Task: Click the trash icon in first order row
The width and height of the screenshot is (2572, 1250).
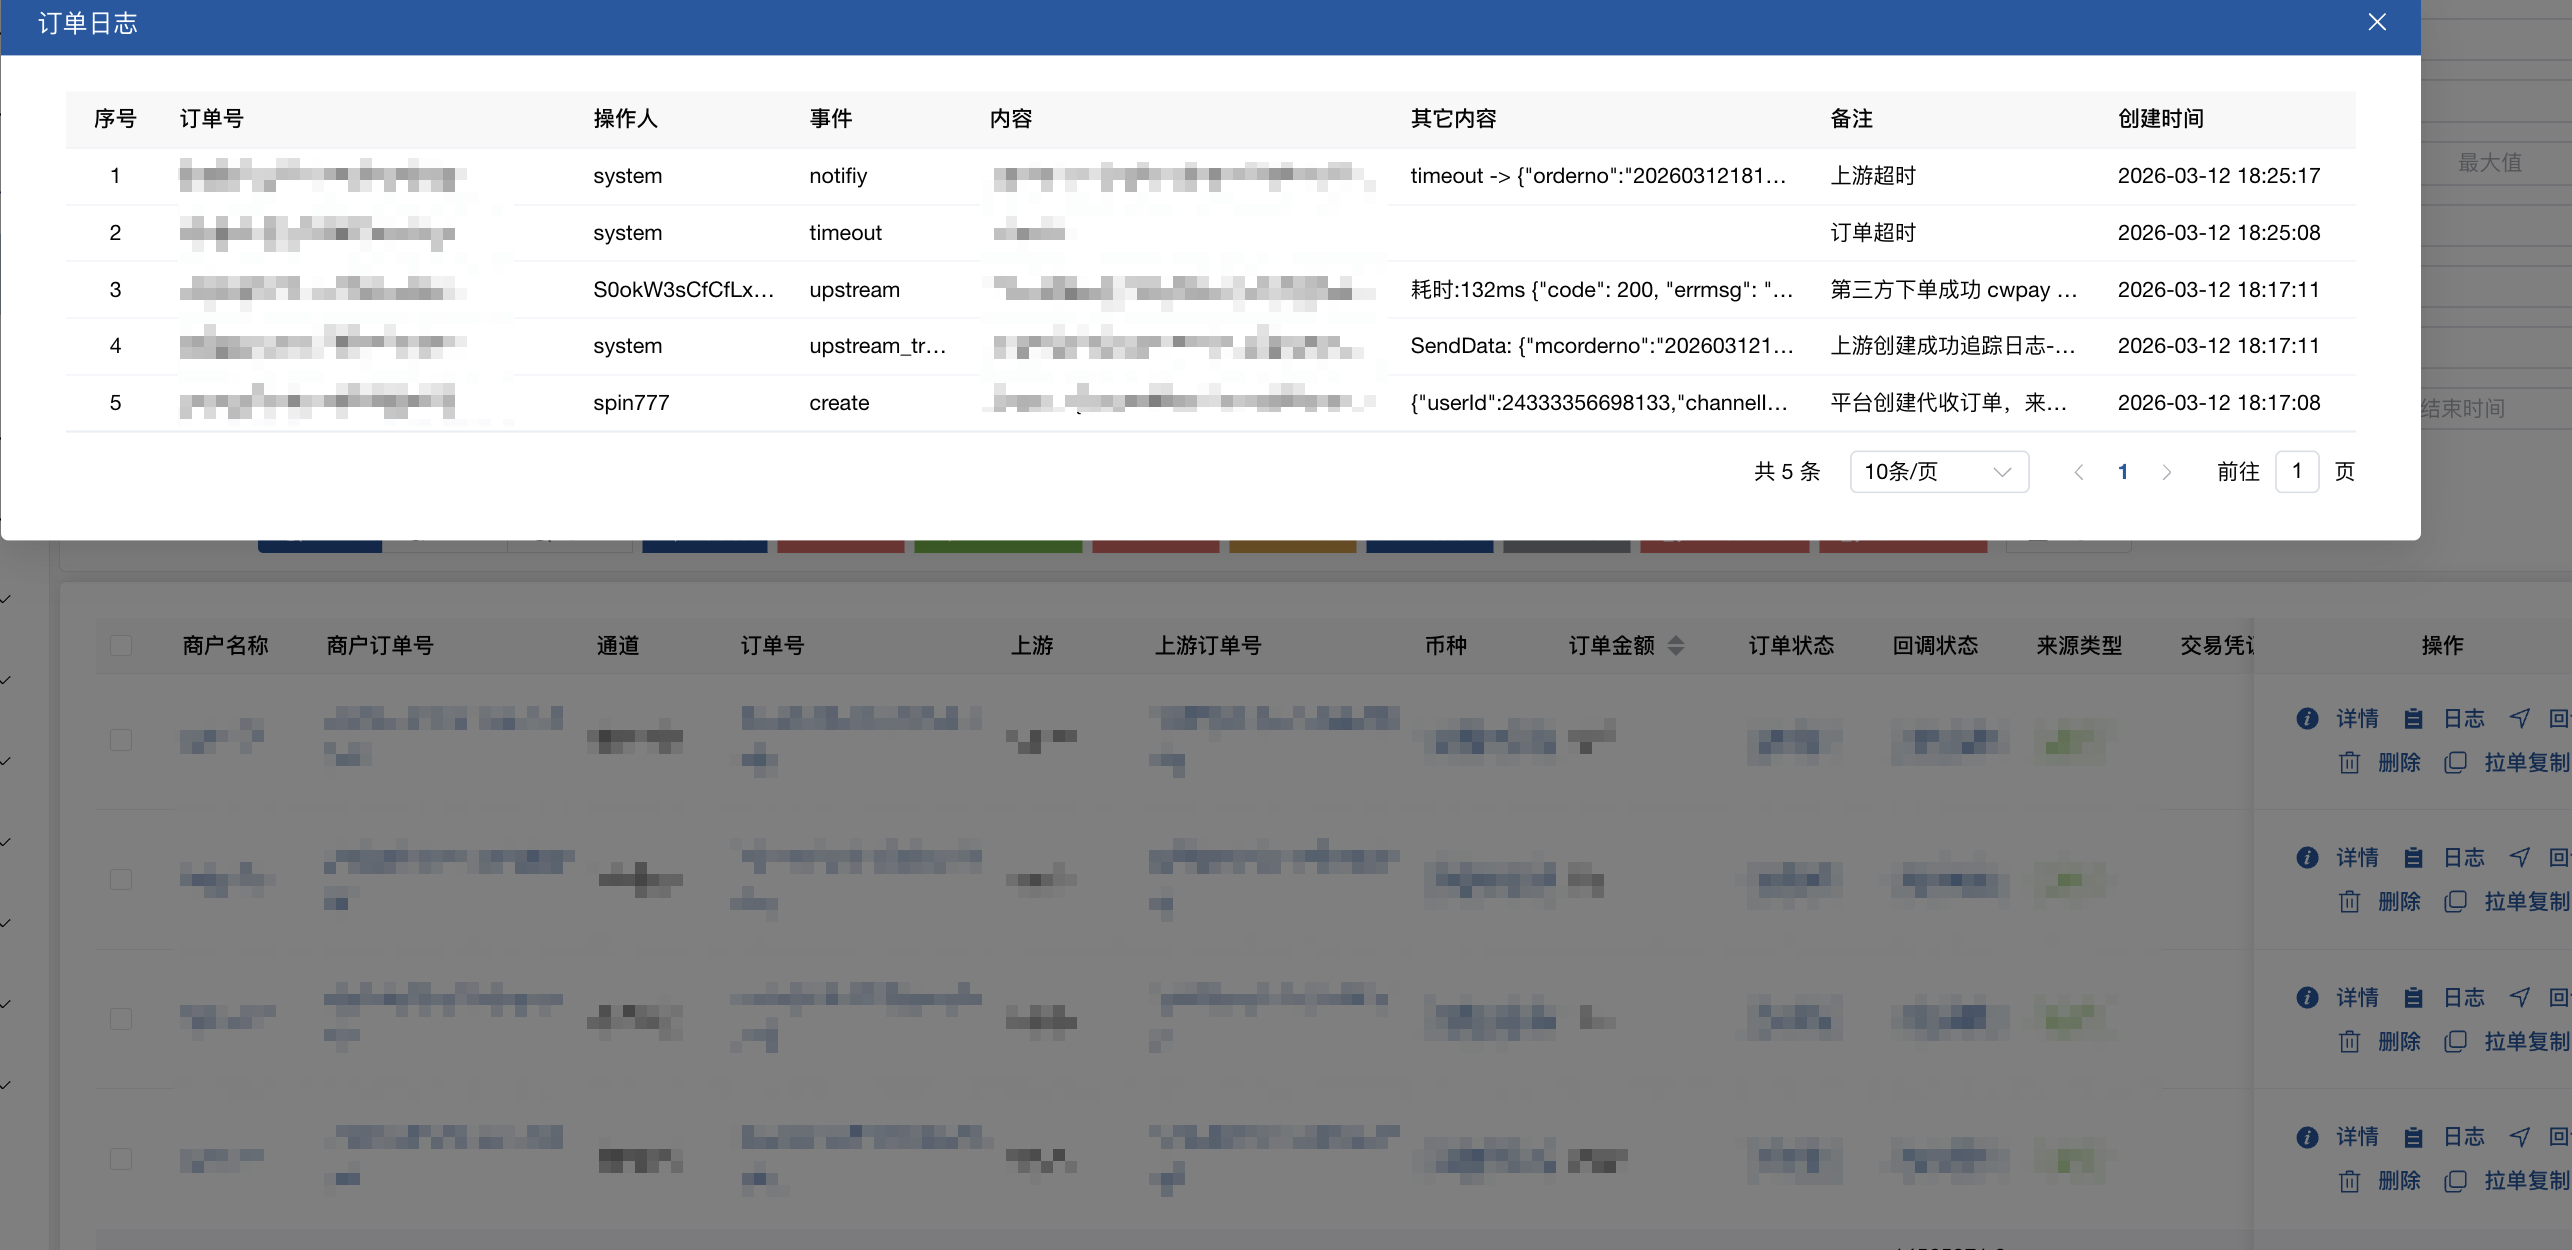Action: coord(2349,763)
